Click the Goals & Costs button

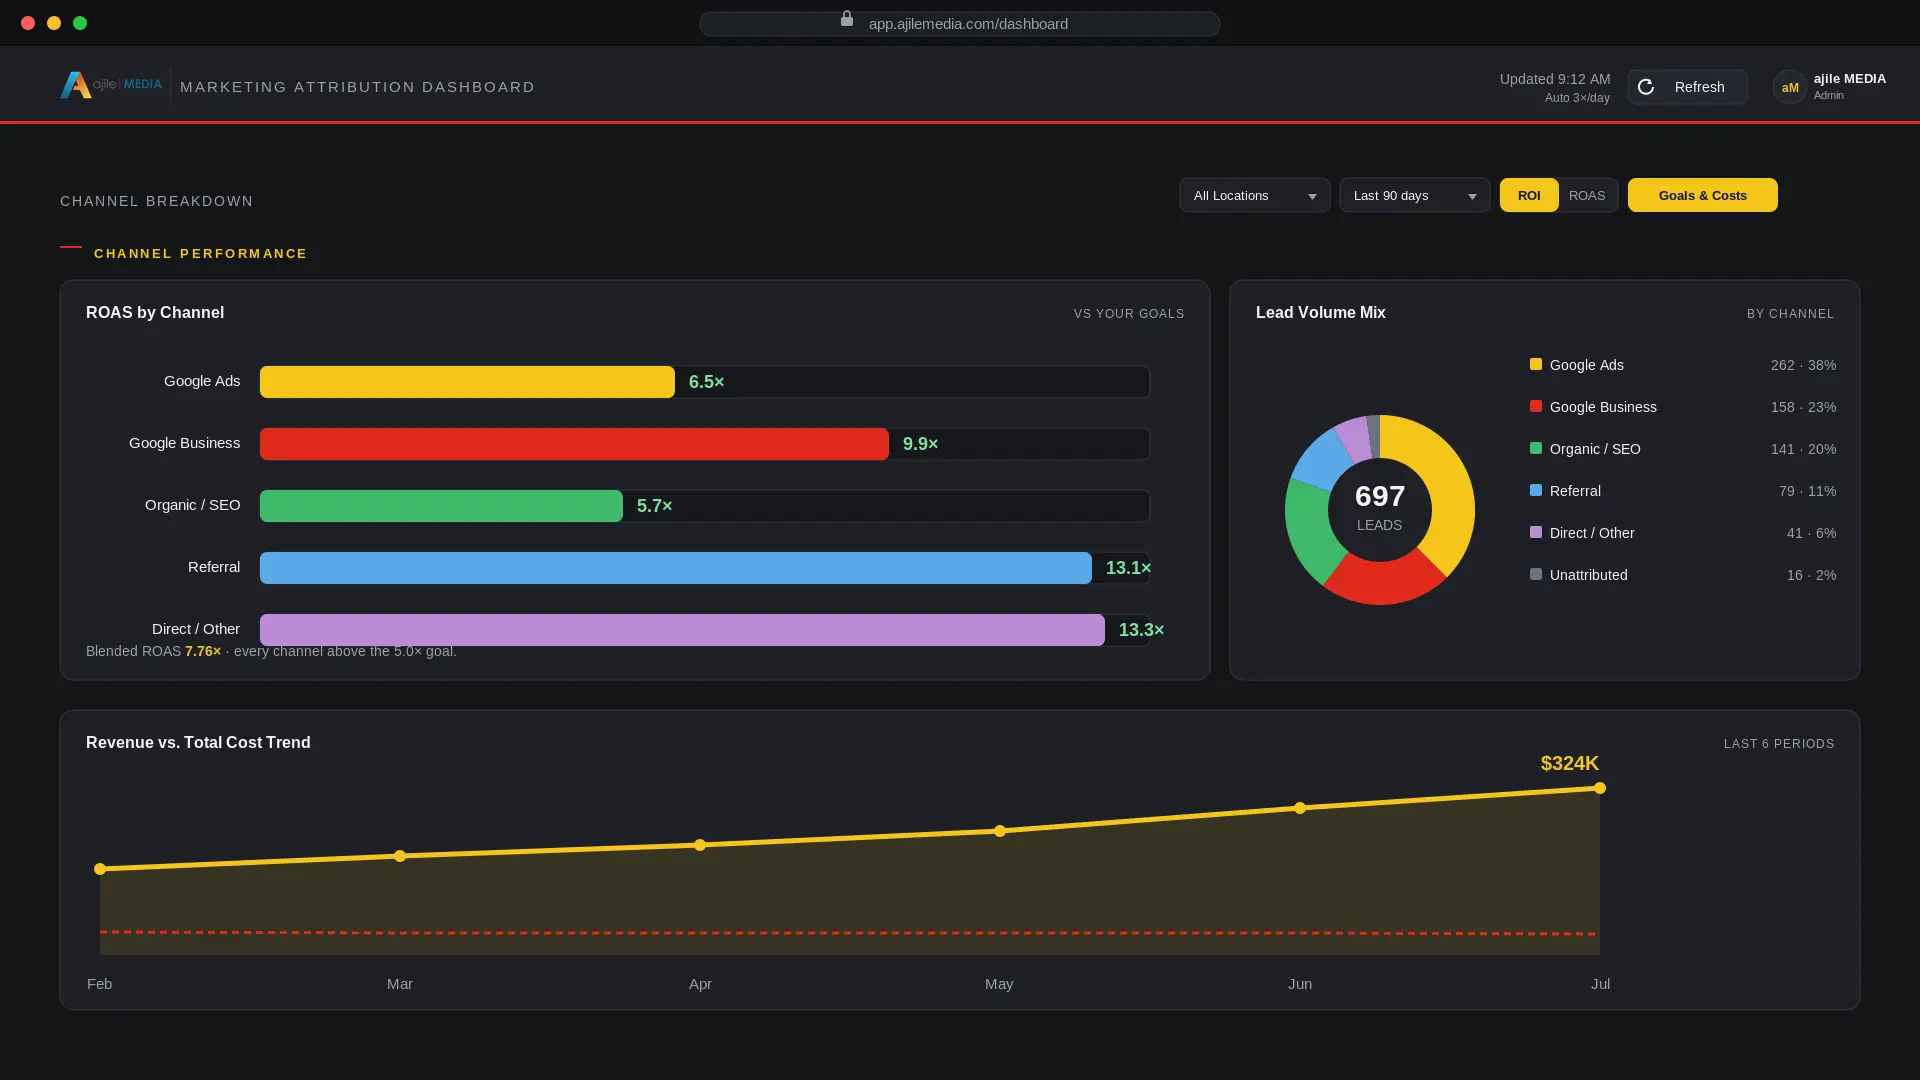coord(1703,195)
